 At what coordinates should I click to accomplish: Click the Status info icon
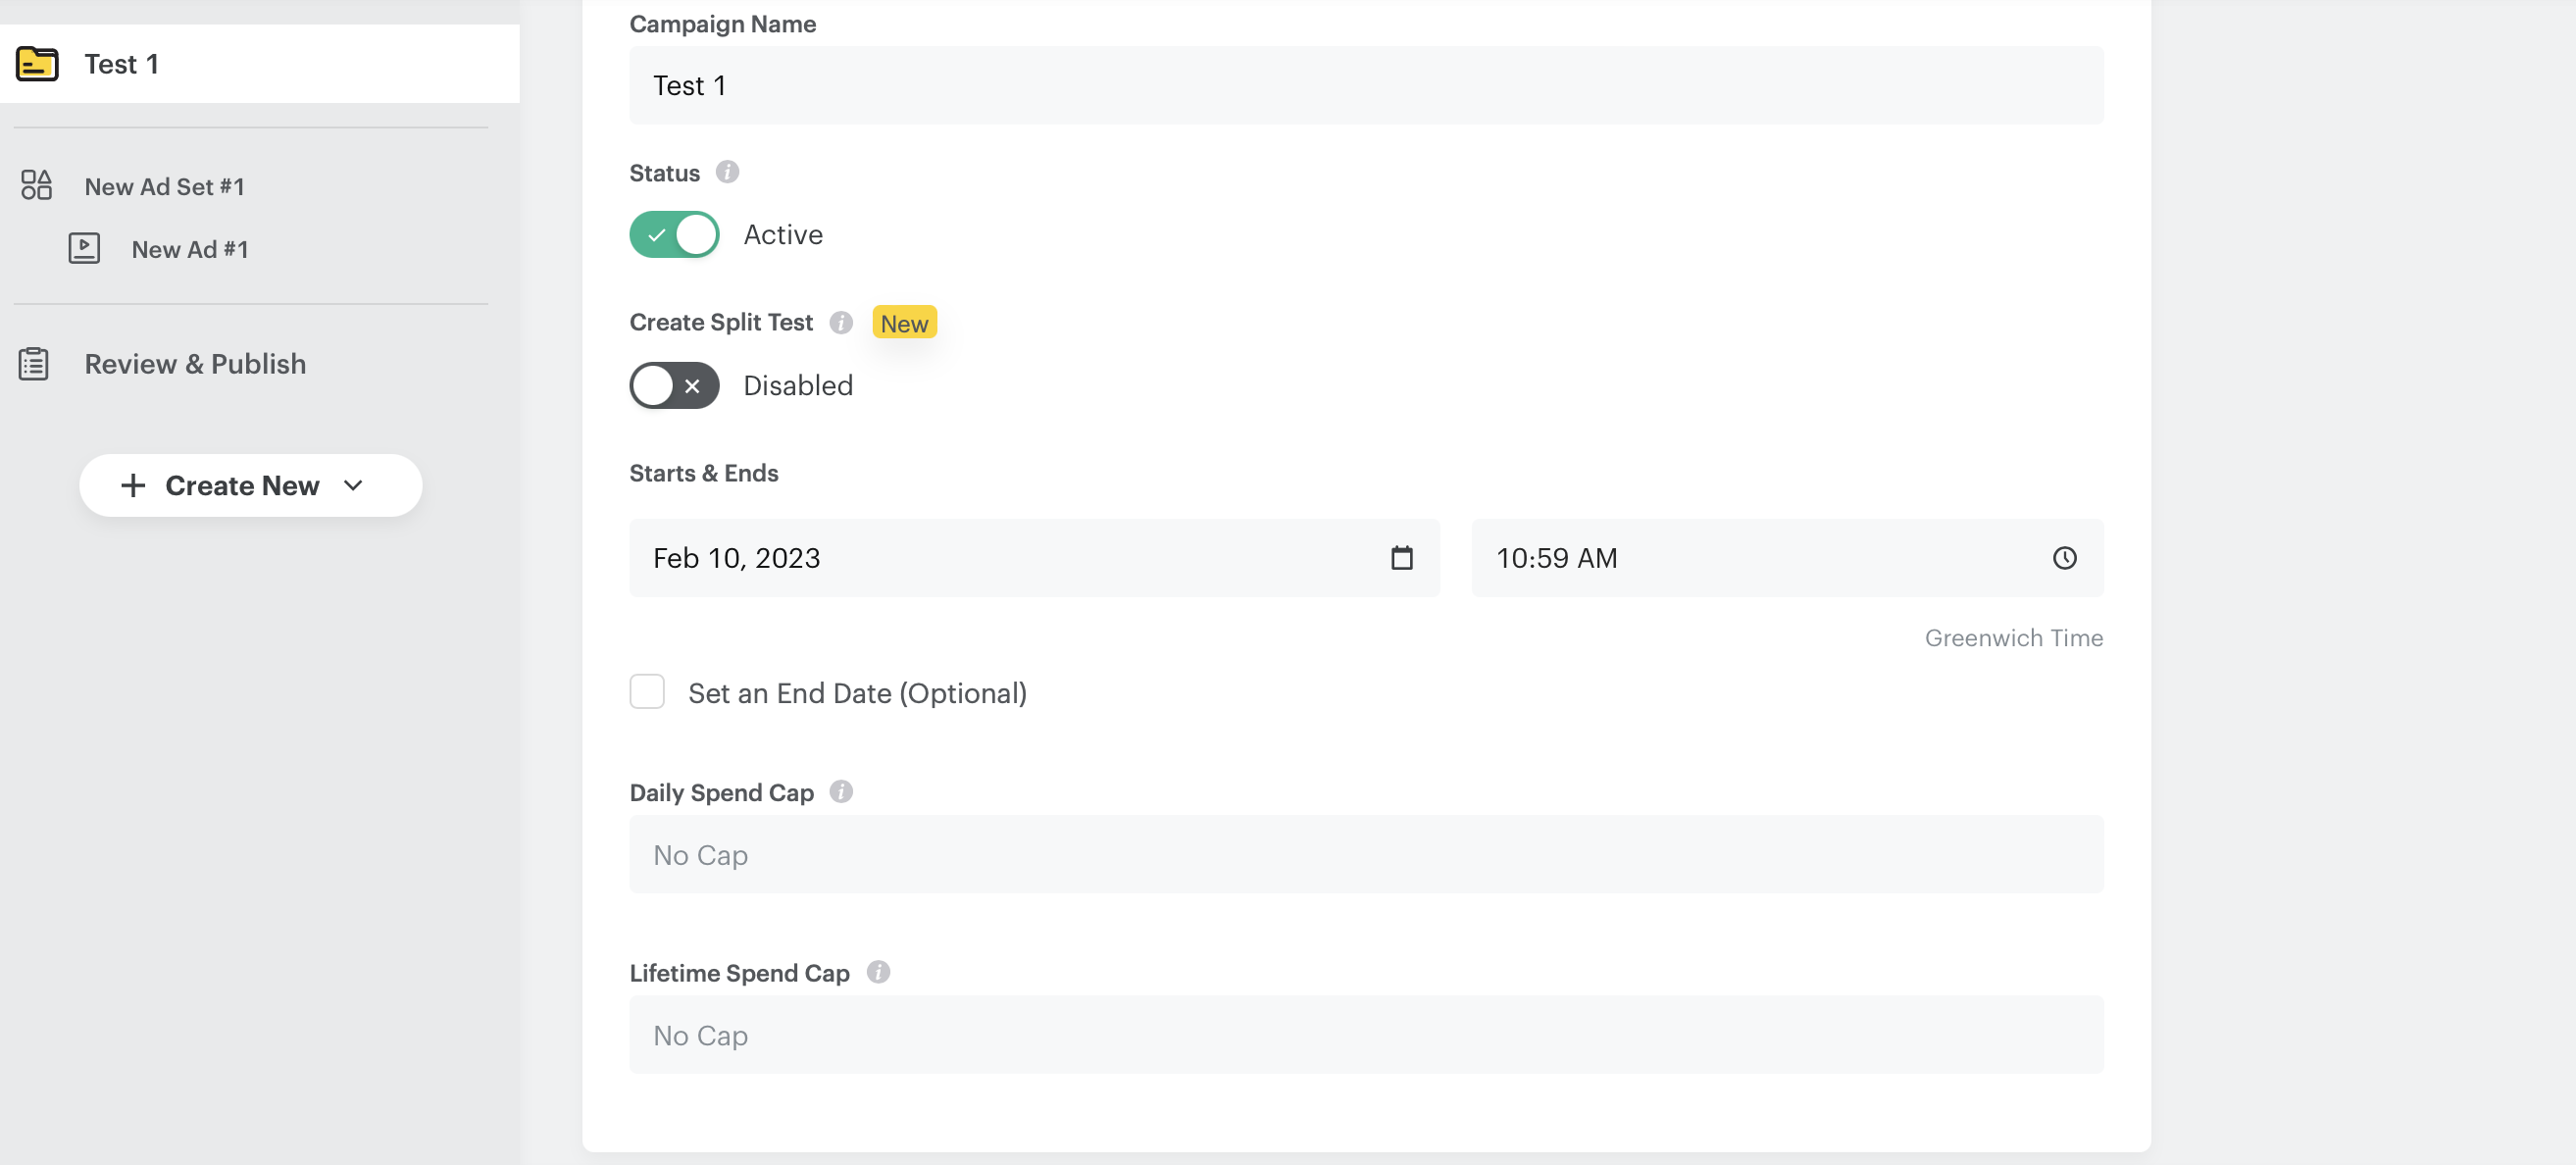click(x=727, y=172)
